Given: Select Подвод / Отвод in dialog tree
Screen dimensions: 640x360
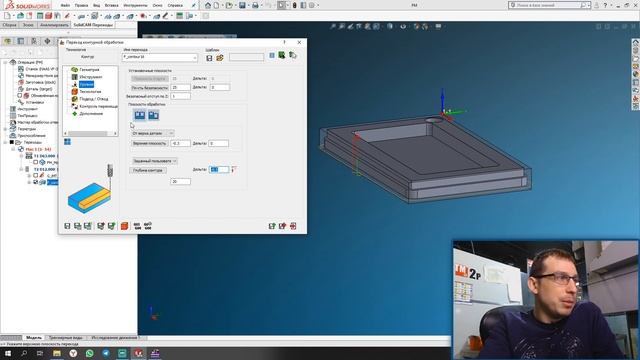Looking at the screenshot, I should [x=93, y=99].
